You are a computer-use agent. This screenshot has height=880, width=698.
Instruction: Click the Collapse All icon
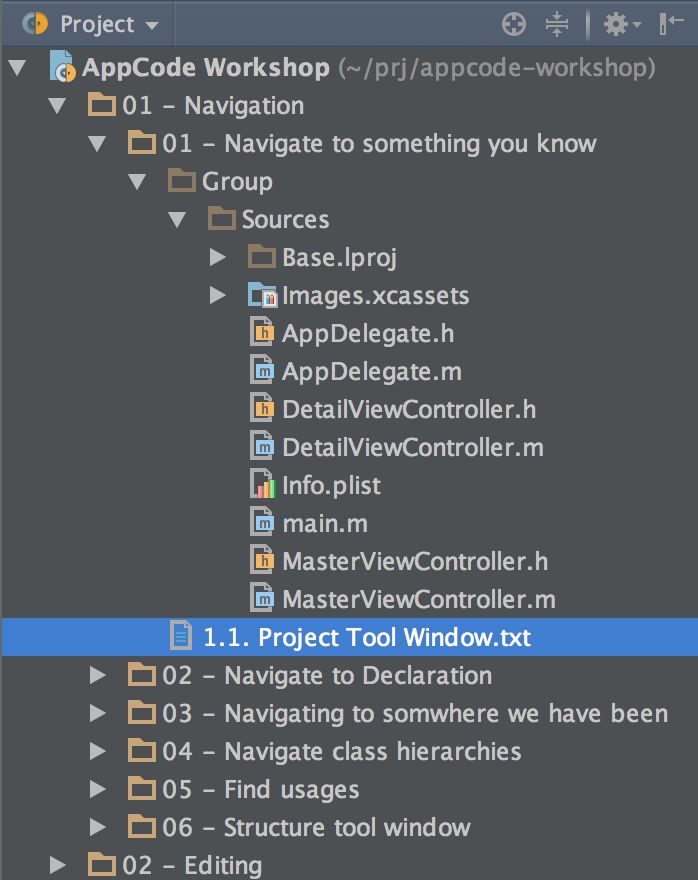[x=557, y=24]
